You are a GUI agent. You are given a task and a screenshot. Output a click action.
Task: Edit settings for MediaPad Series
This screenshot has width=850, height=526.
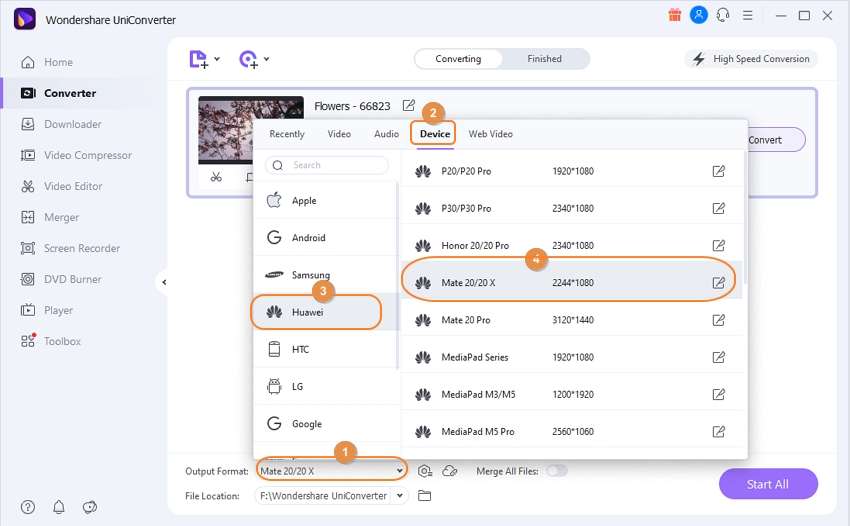[x=718, y=357]
